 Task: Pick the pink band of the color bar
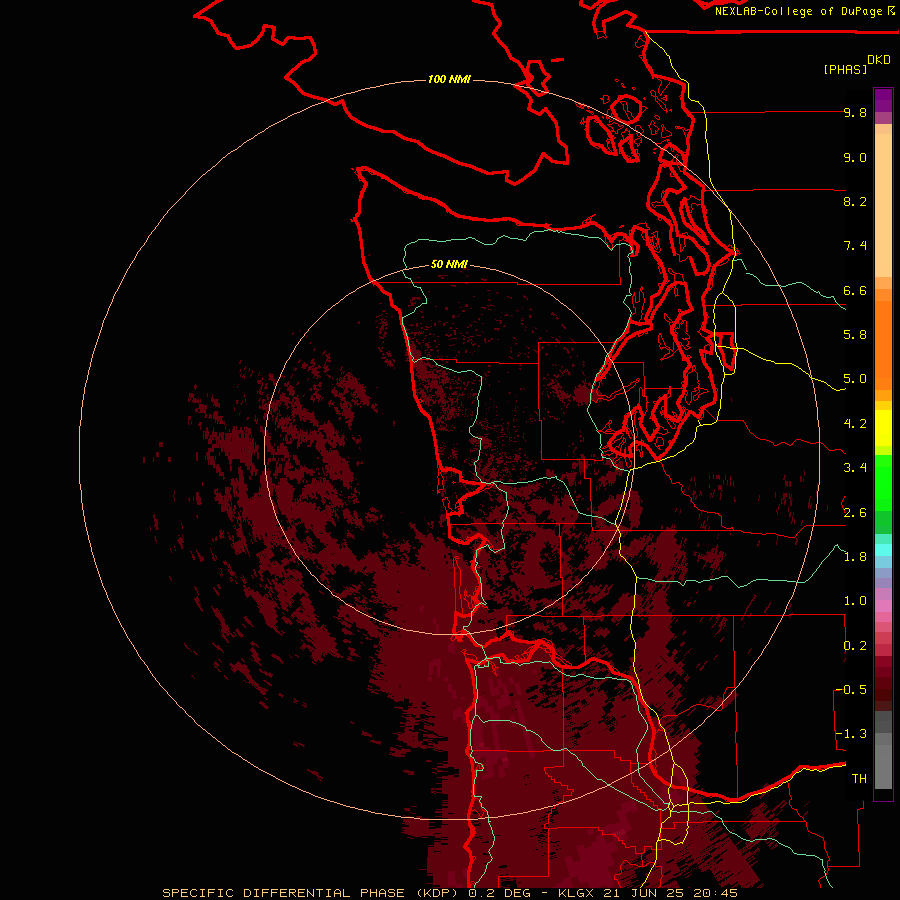[x=883, y=606]
